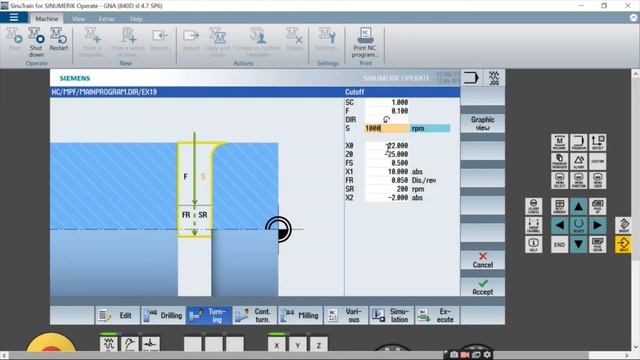The width and height of the screenshot is (640, 360).
Task: Click the Simulation softkey
Action: pos(391,315)
